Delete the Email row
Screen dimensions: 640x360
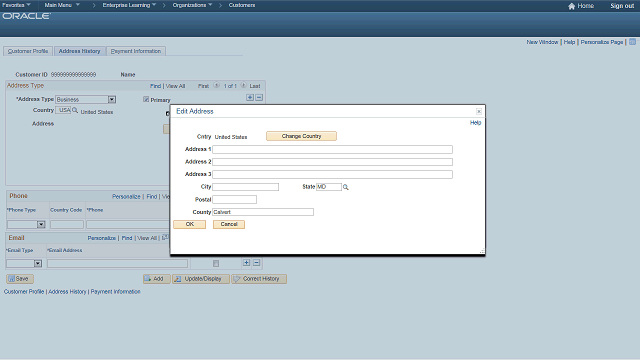pos(256,263)
